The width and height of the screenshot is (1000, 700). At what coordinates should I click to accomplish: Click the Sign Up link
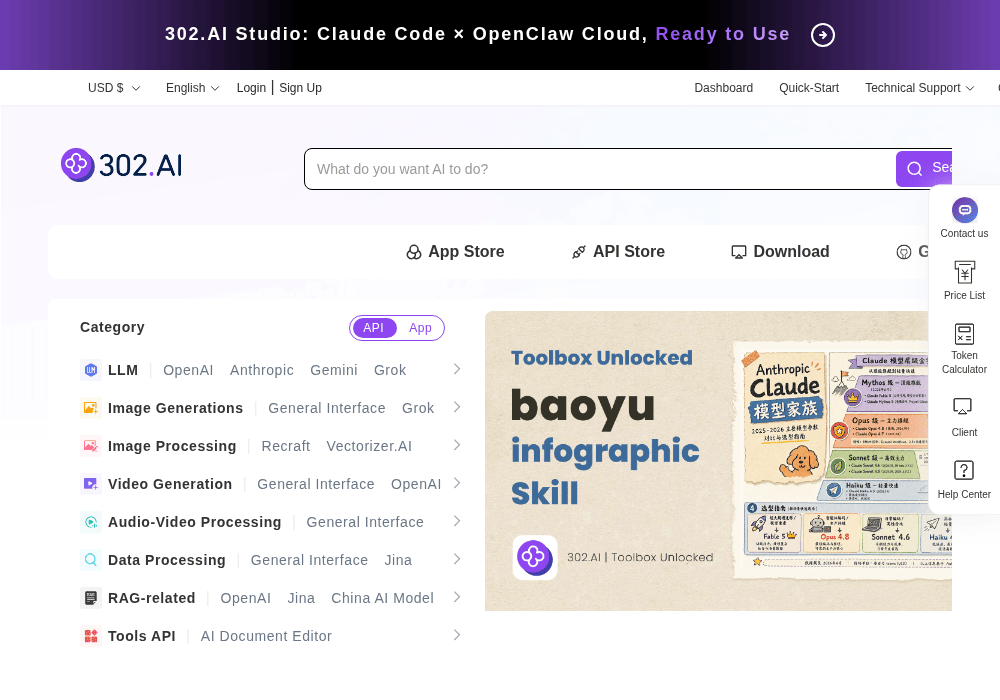[x=300, y=88]
